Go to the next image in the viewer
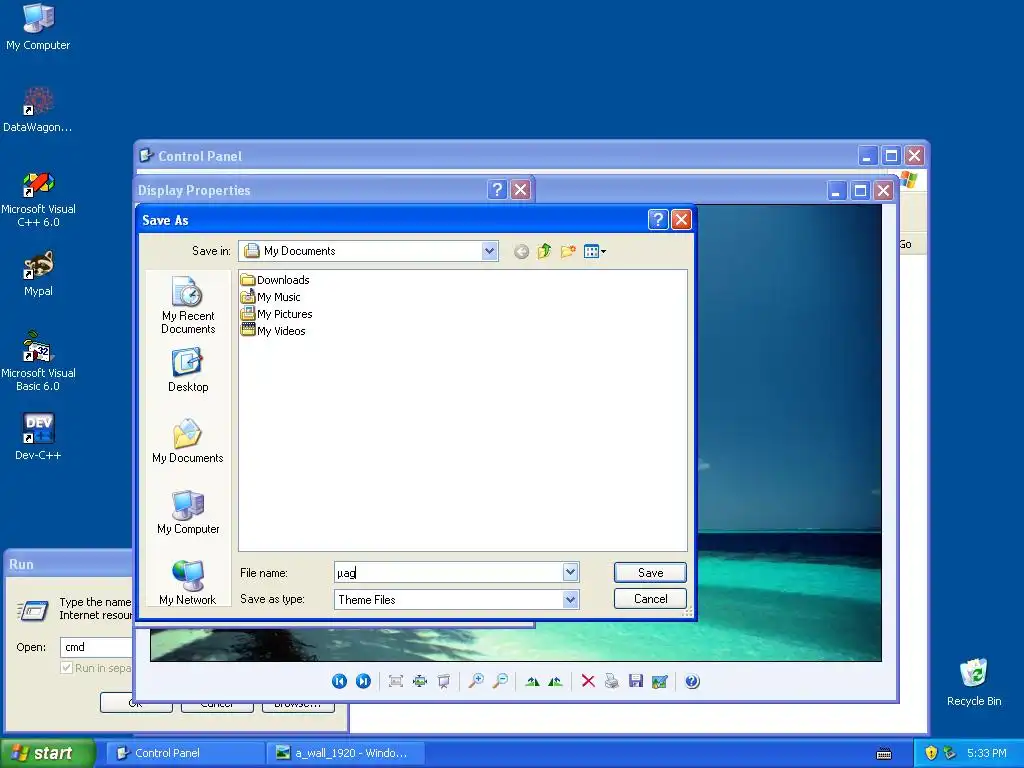 point(363,681)
